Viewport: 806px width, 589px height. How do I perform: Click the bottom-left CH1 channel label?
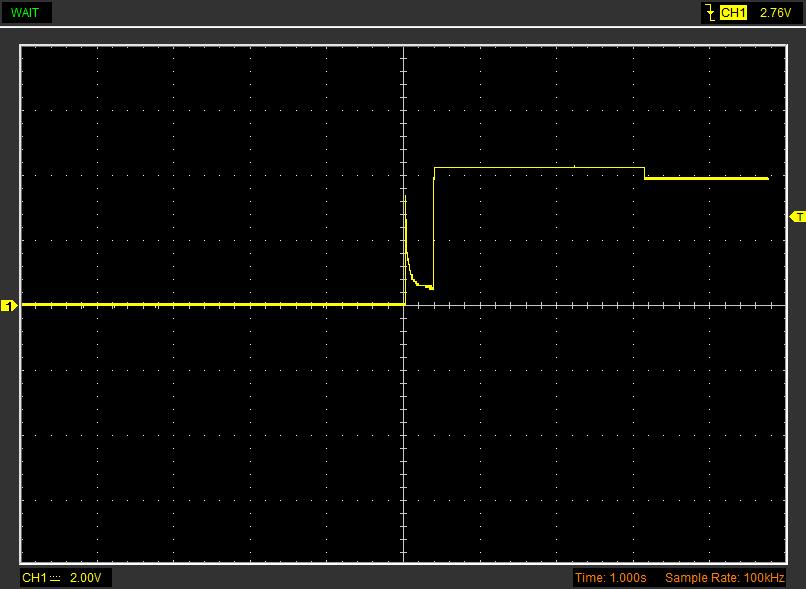(34, 578)
